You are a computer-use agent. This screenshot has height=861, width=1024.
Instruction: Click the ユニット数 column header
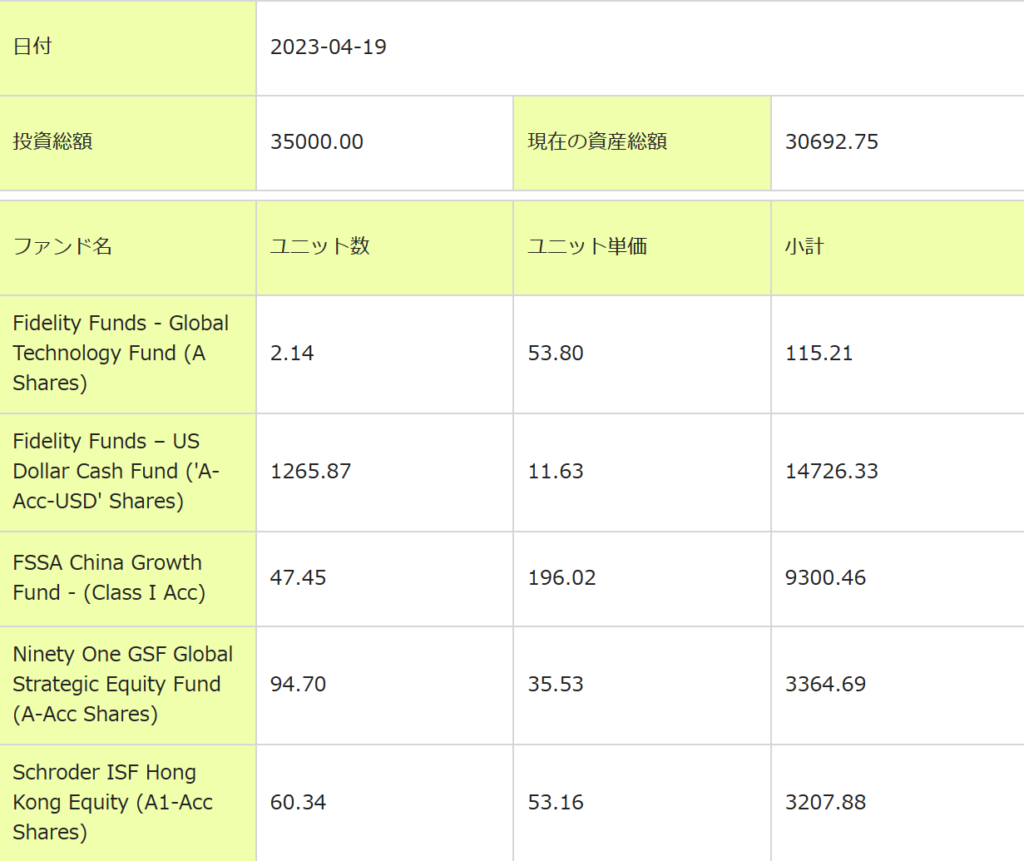coord(320,247)
